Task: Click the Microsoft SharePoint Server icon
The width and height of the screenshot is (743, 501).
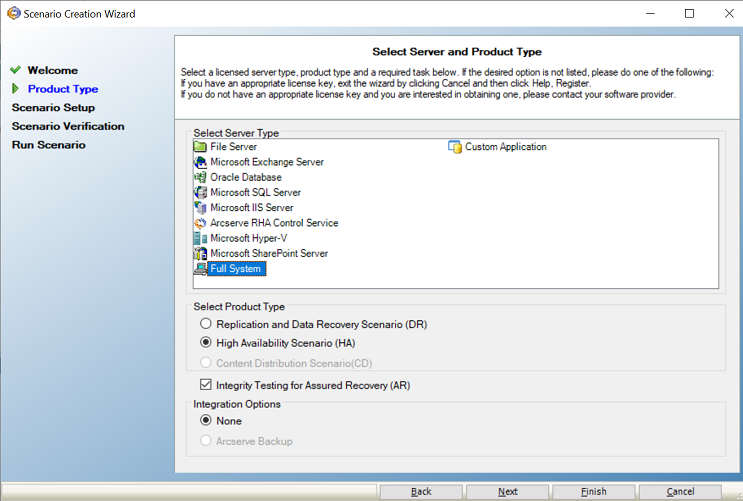Action: tap(200, 253)
